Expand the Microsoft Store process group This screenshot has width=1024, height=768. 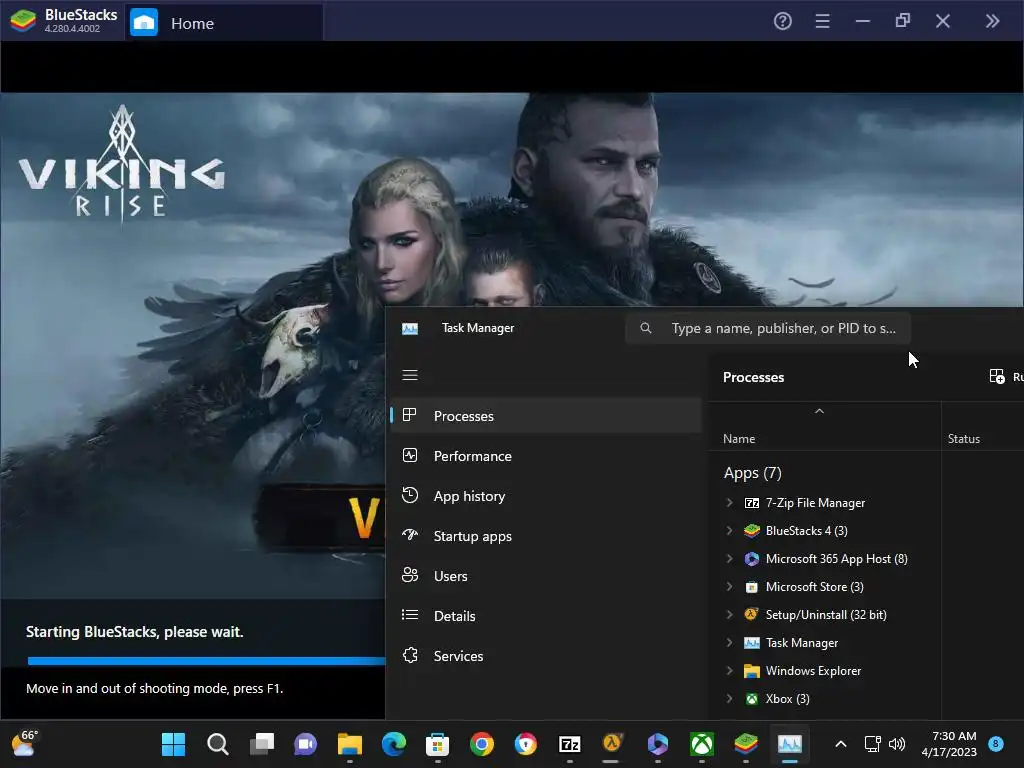point(729,587)
